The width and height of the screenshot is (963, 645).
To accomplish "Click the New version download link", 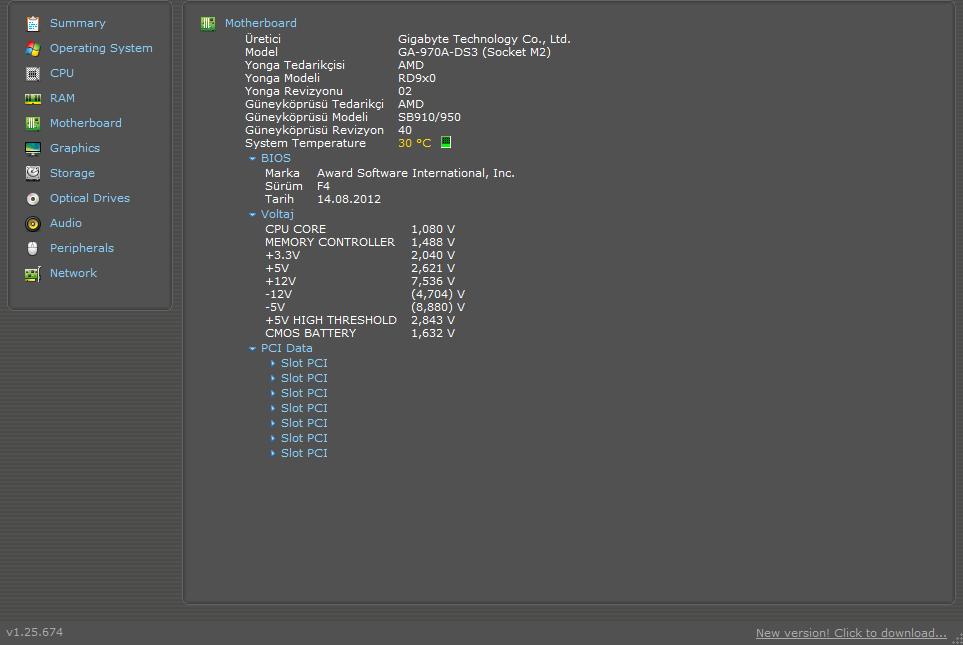I will click(851, 633).
